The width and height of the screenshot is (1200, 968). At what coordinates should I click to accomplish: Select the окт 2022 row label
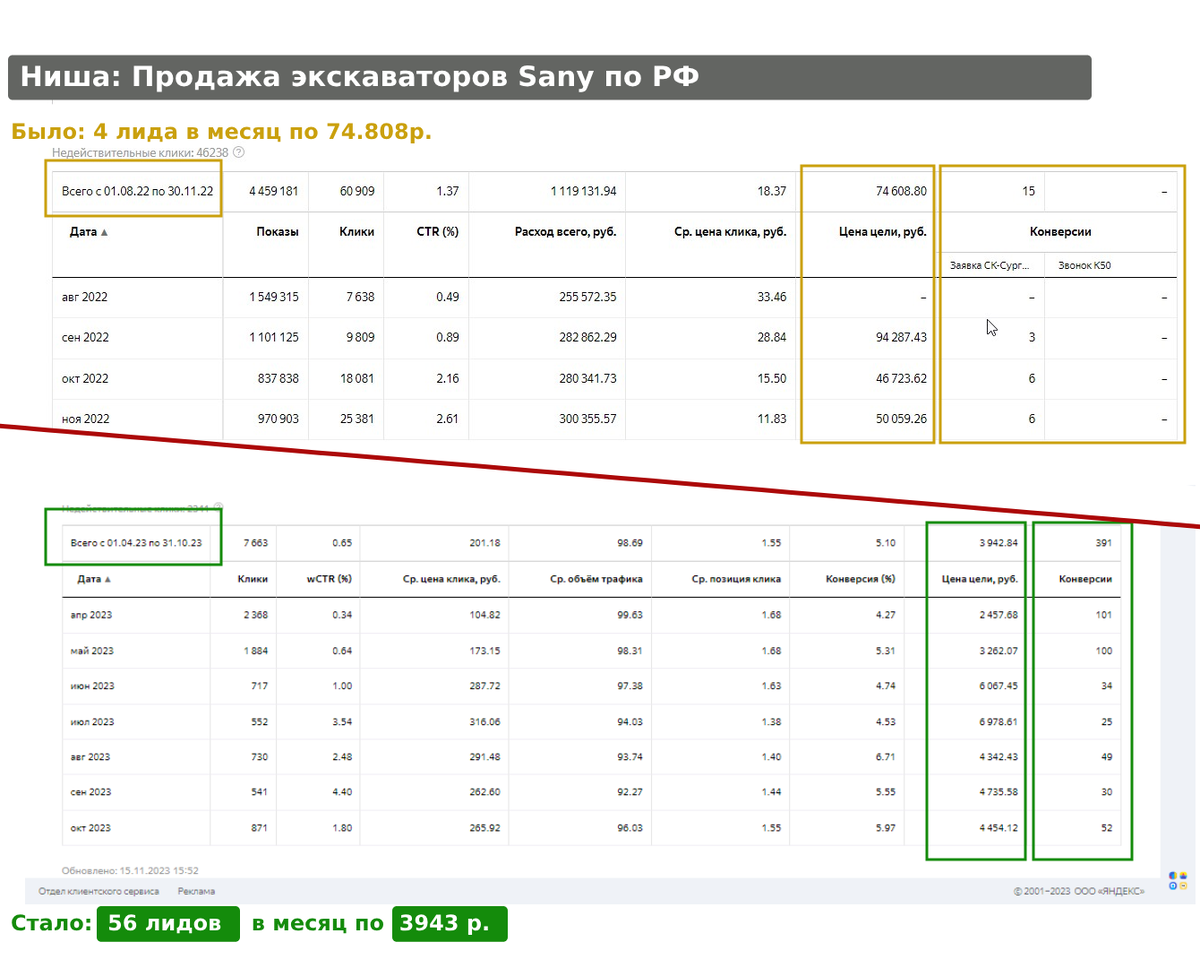86,379
